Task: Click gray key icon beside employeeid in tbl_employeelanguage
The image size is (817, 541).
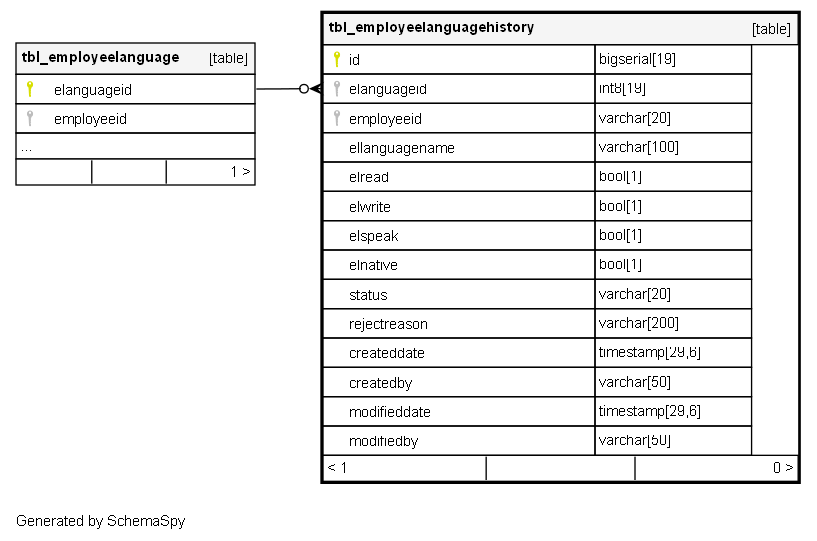Action: tap(30, 119)
